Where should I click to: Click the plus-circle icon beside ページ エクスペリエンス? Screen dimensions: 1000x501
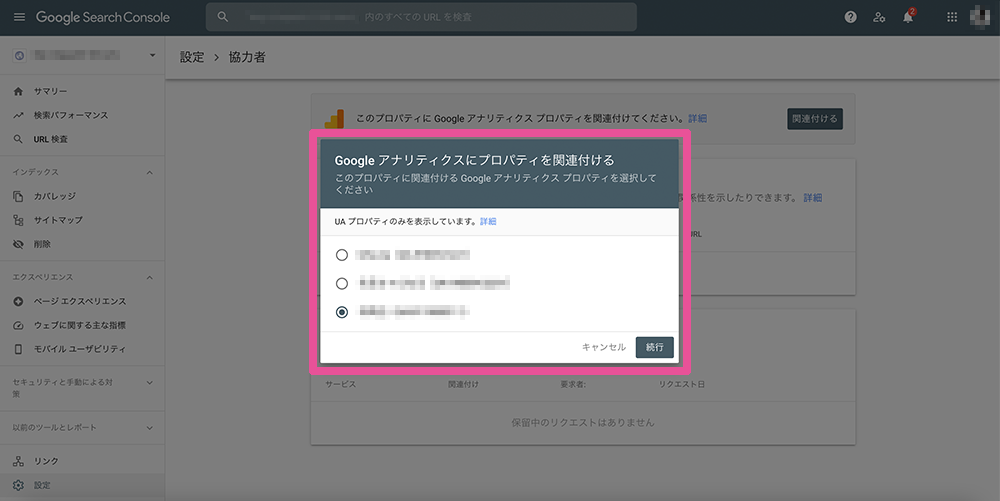click(x=18, y=301)
